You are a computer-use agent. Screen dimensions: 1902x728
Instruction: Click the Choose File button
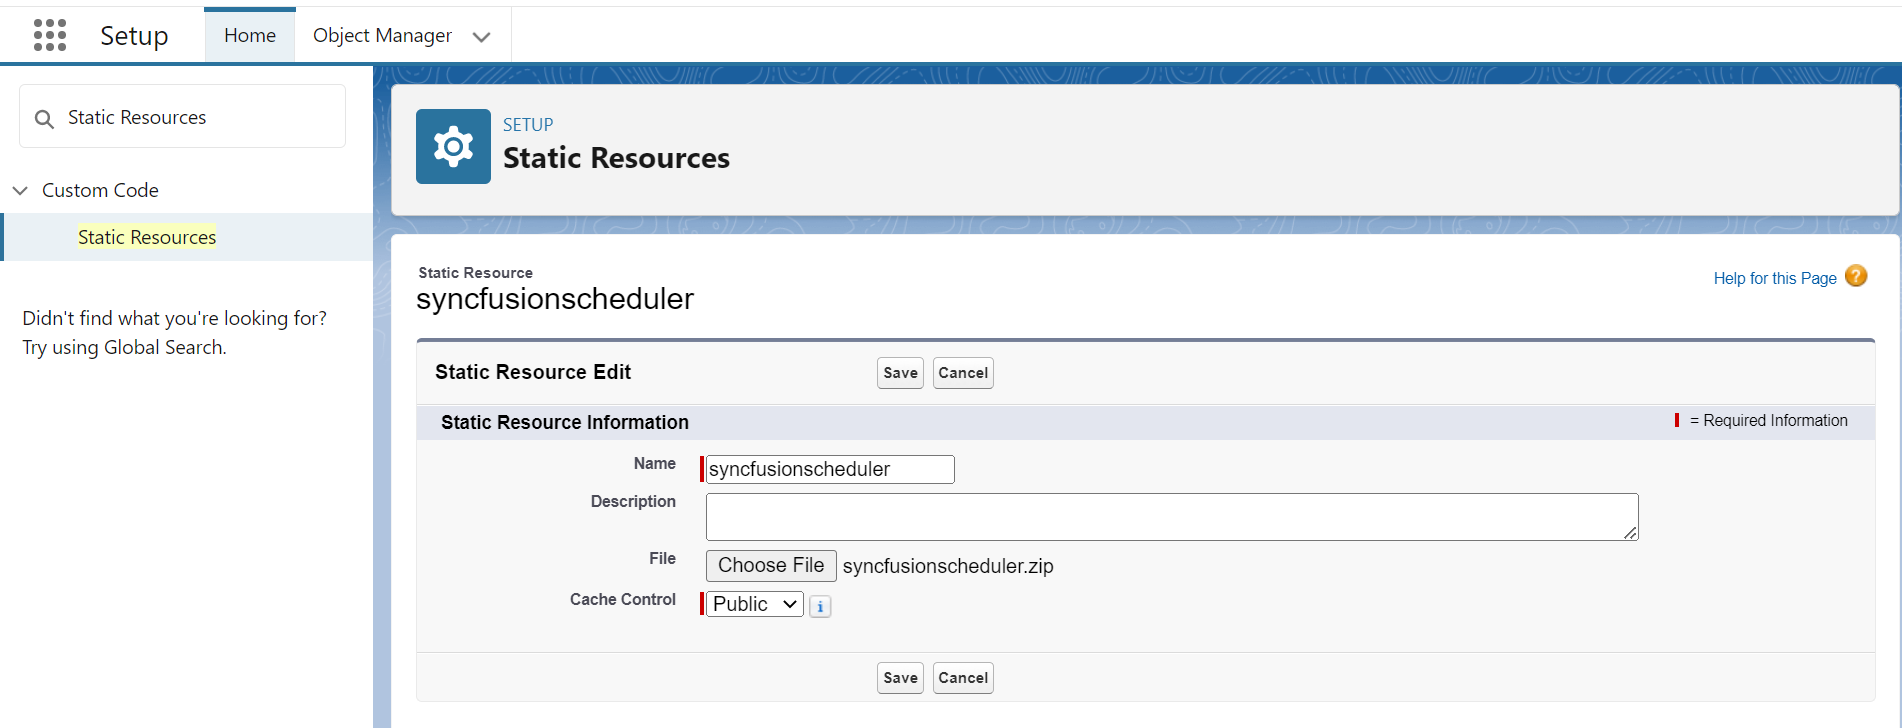coord(770,566)
